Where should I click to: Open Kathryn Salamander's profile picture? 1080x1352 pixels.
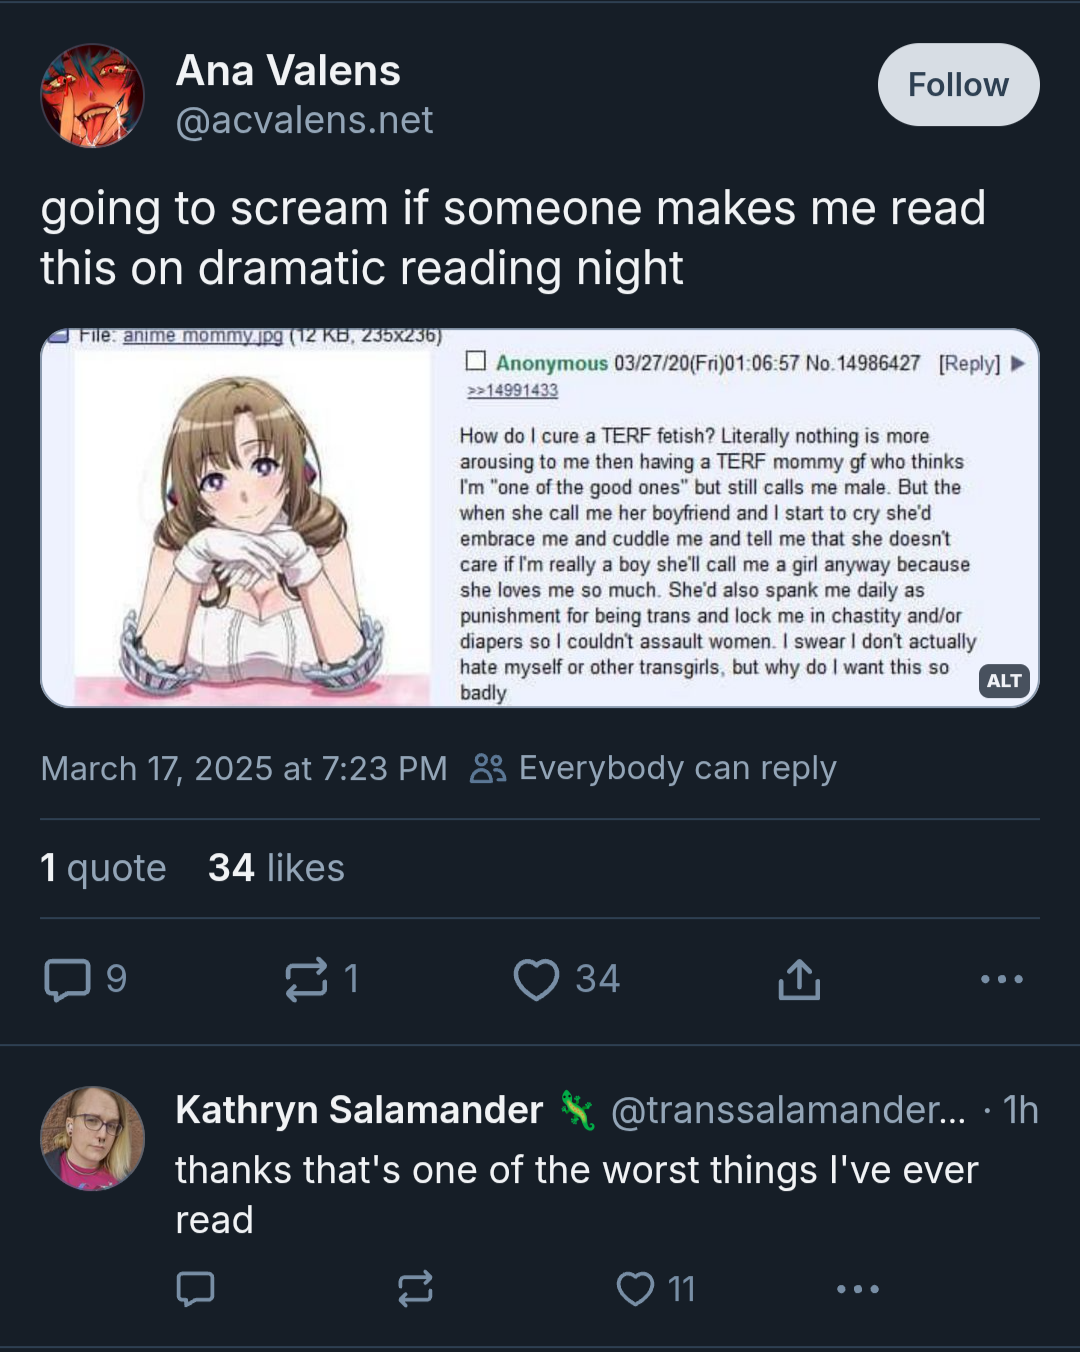tap(92, 1138)
